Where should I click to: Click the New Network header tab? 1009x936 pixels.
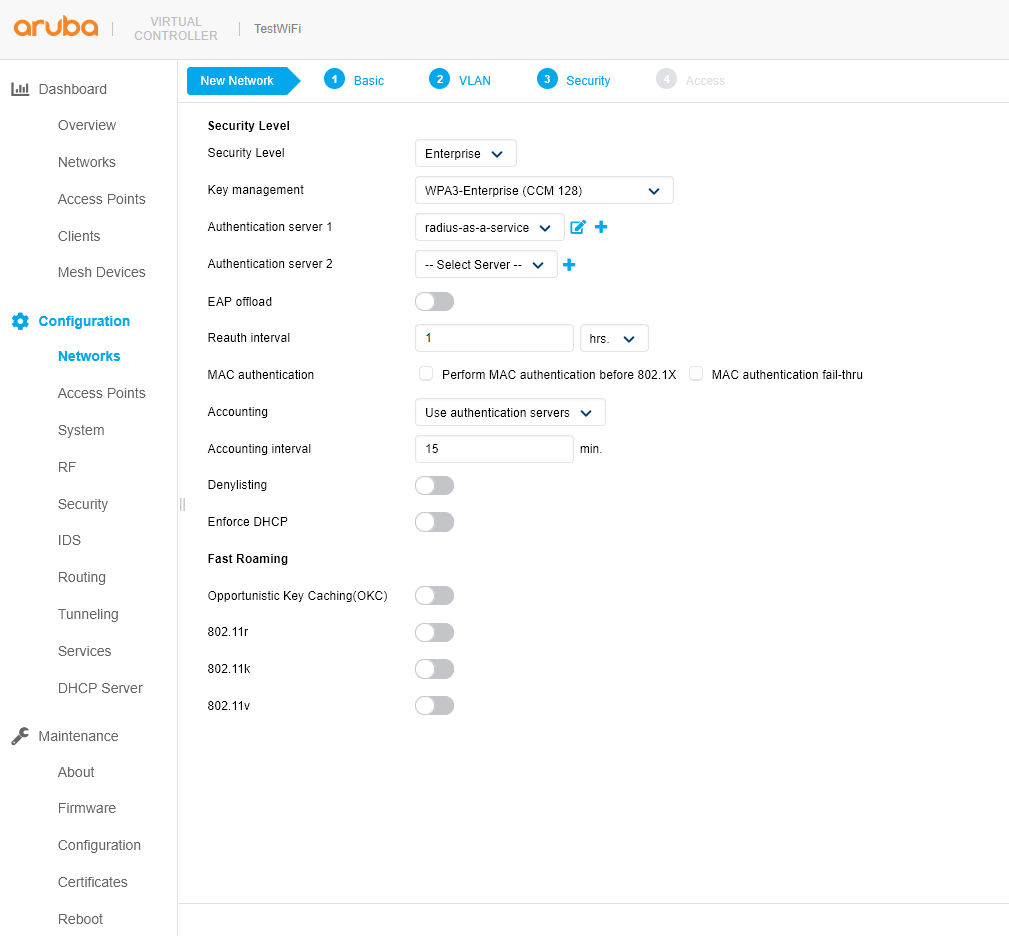(x=243, y=80)
